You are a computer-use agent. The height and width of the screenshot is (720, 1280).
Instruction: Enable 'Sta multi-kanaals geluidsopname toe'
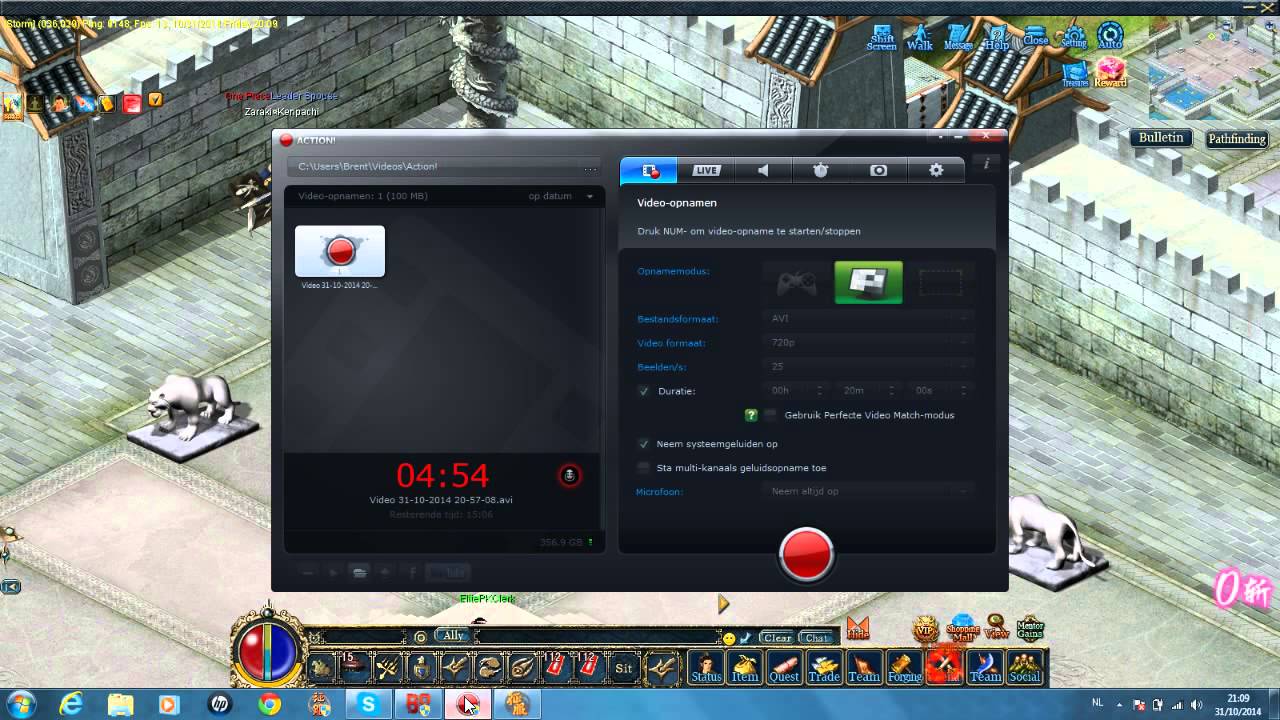pos(644,467)
